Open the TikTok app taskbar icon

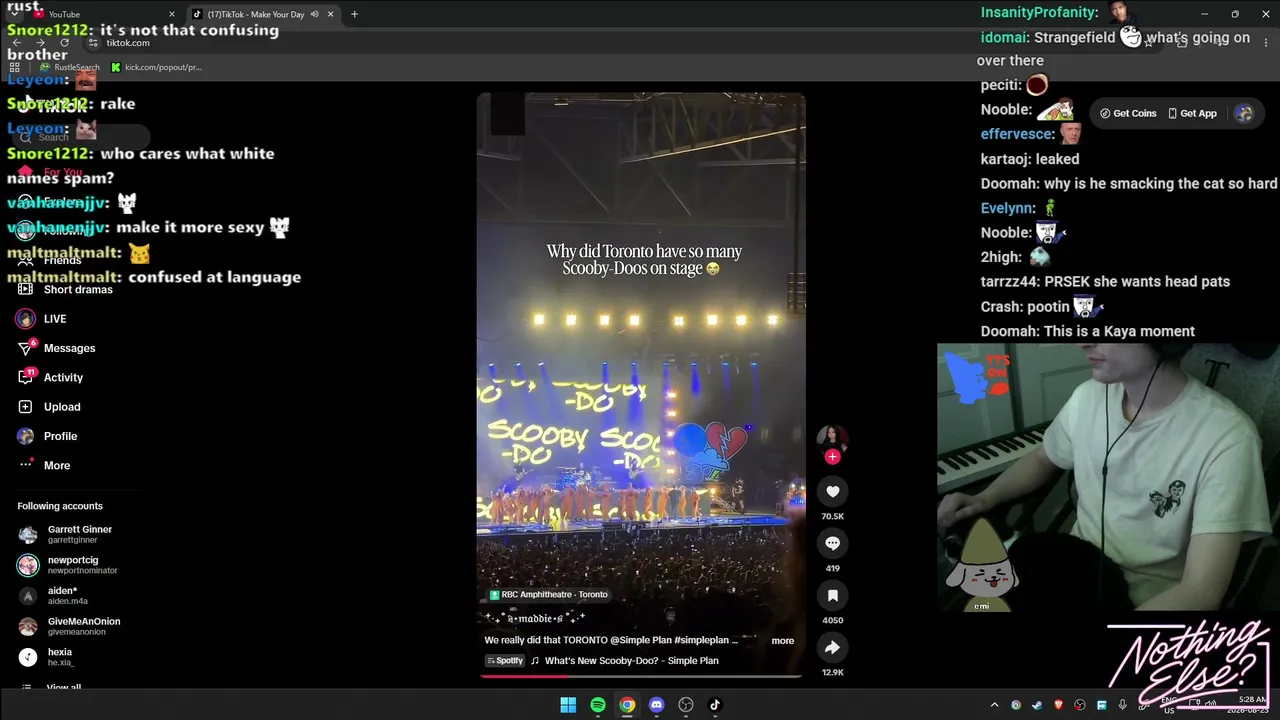715,705
